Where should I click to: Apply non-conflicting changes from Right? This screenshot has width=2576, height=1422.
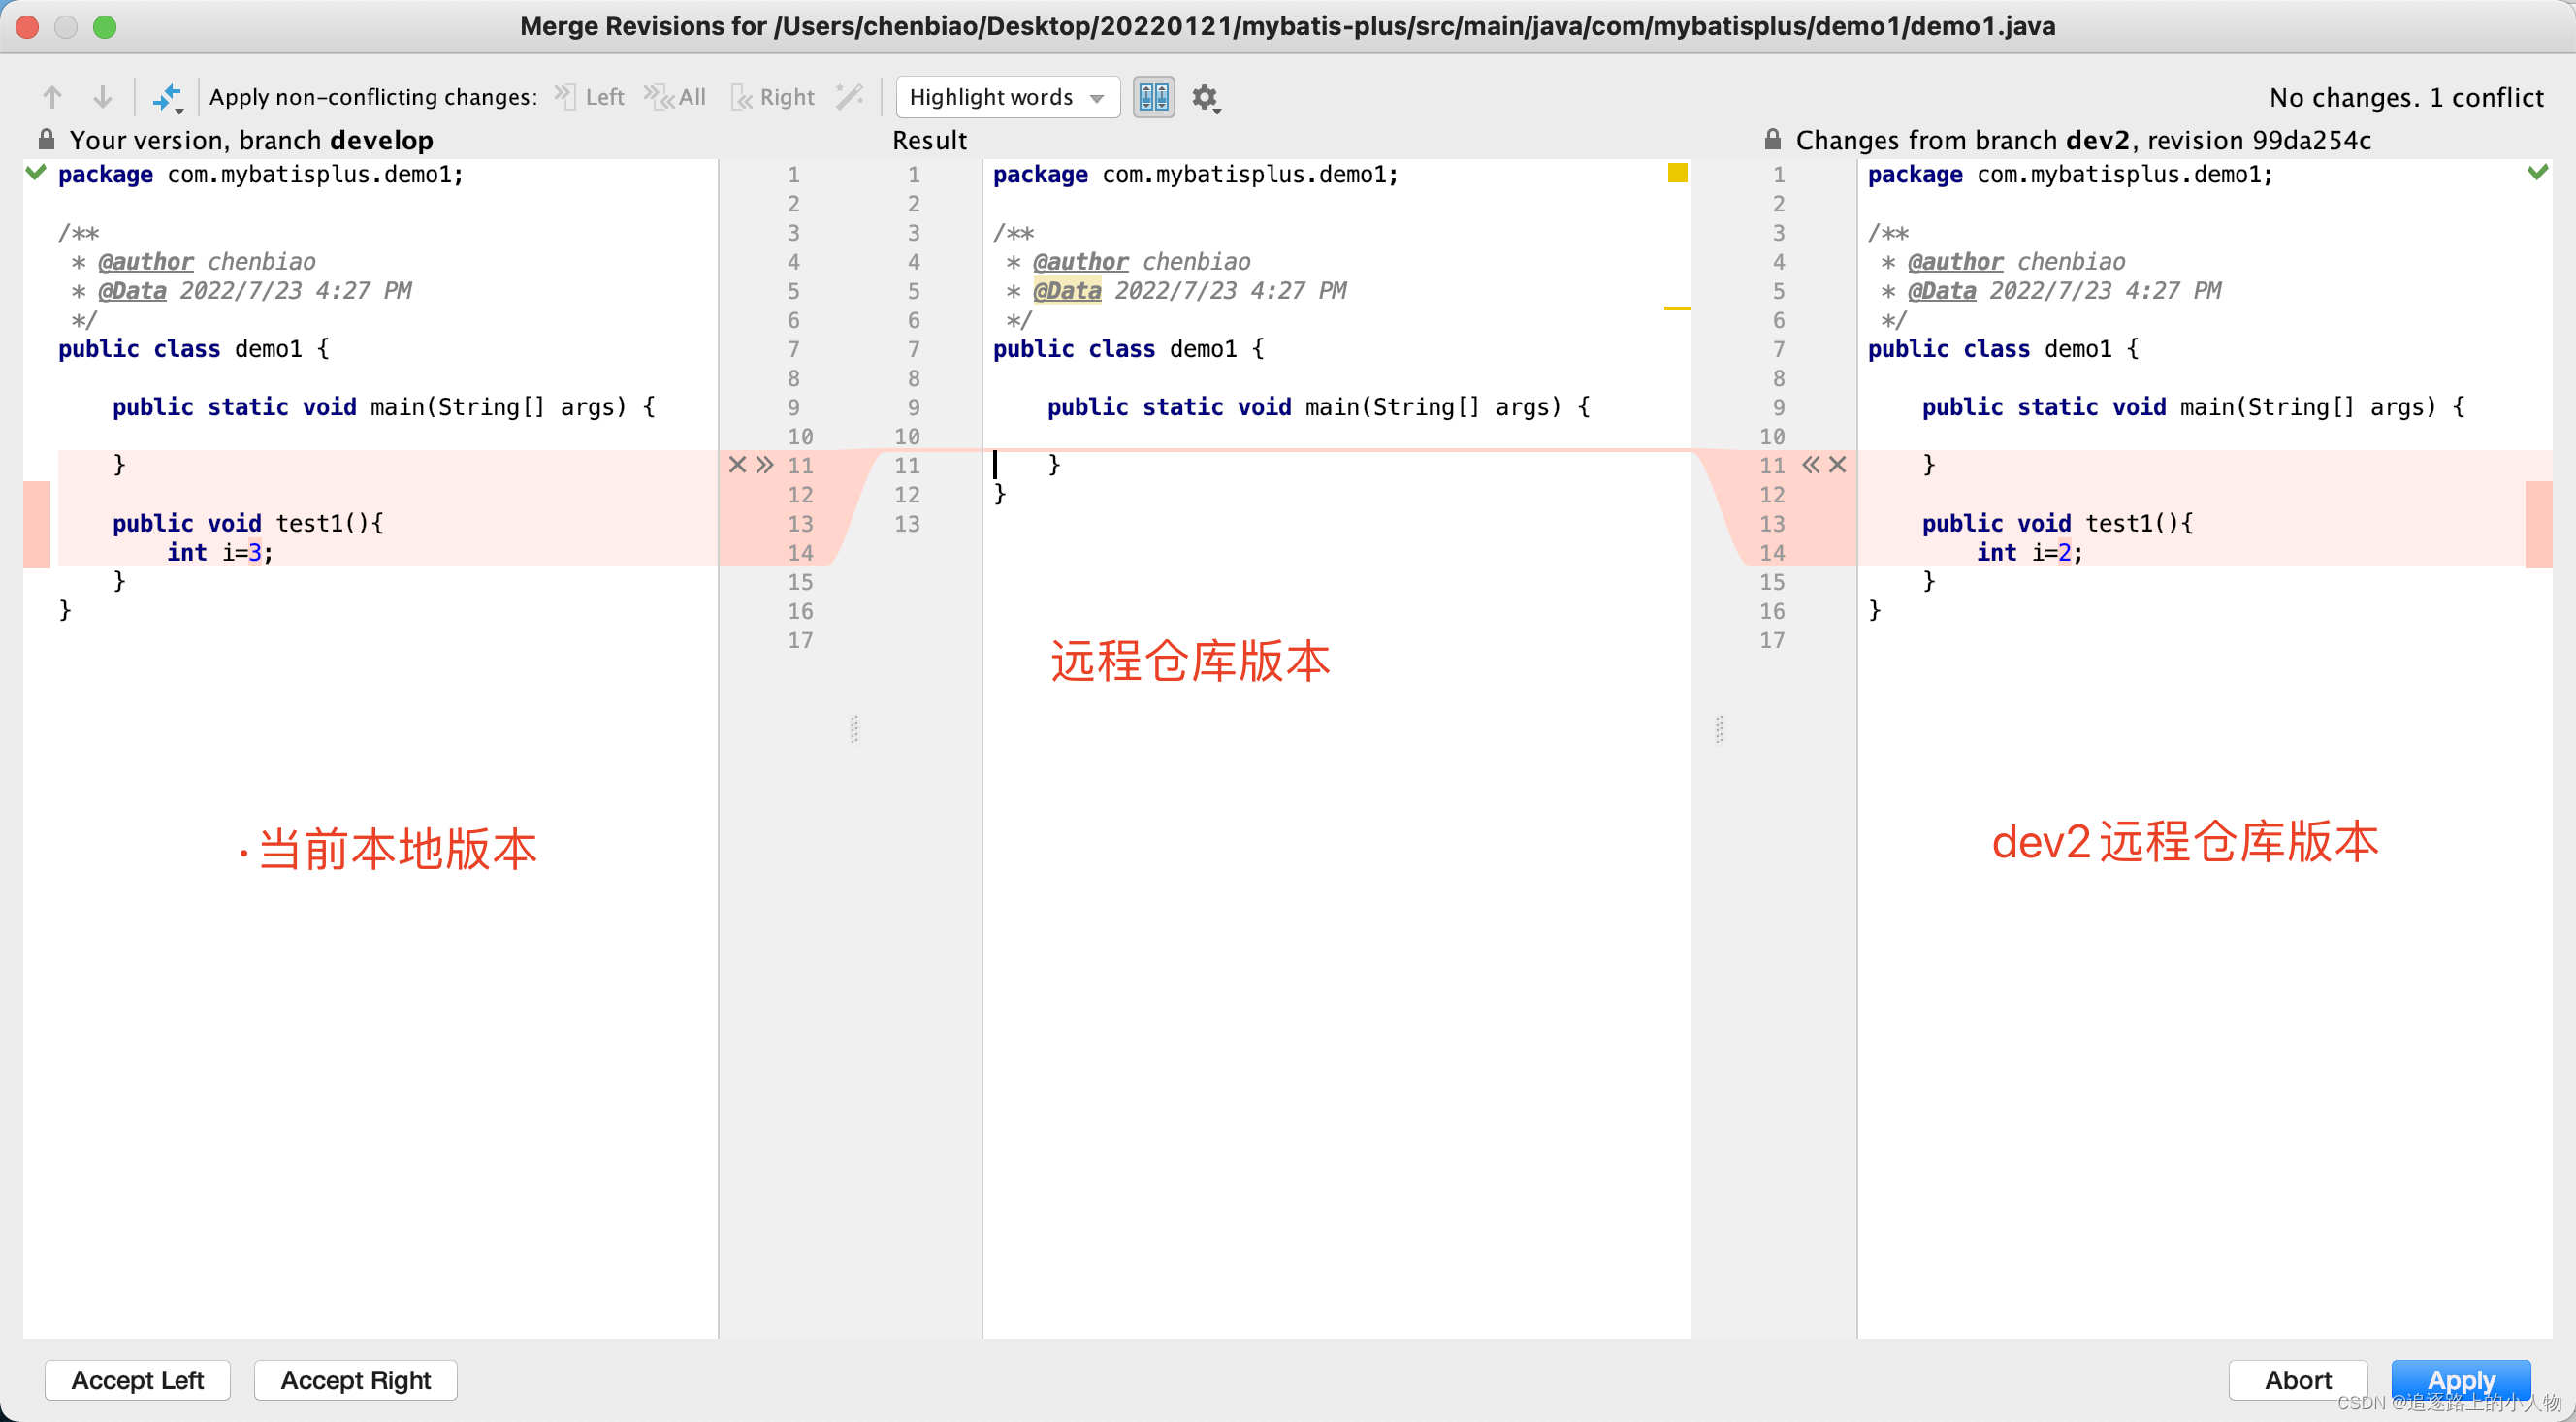773,97
